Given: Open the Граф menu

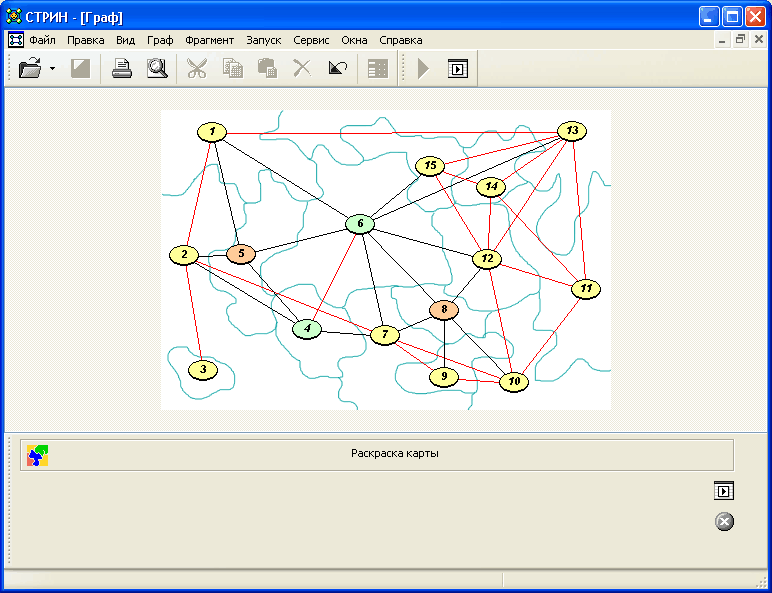Looking at the screenshot, I should (x=160, y=40).
